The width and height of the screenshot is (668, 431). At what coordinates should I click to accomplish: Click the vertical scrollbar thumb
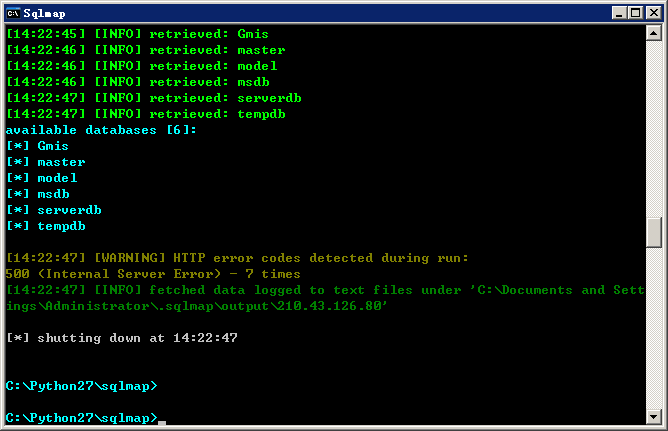(654, 233)
